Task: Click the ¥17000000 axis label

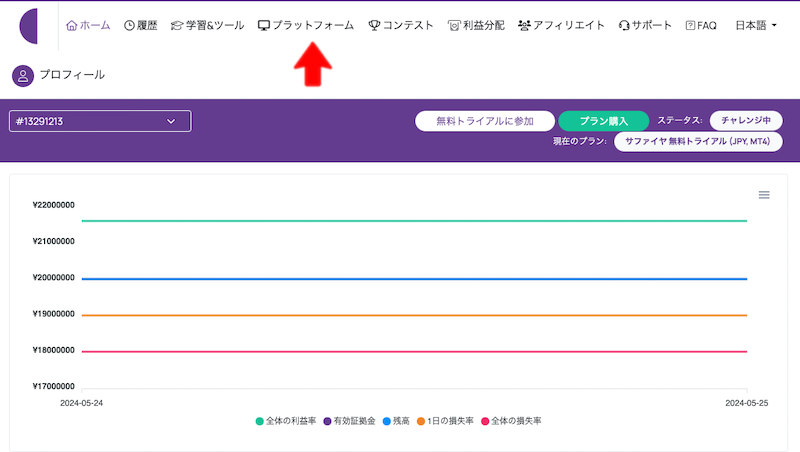Action: pyautogui.click(x=54, y=386)
